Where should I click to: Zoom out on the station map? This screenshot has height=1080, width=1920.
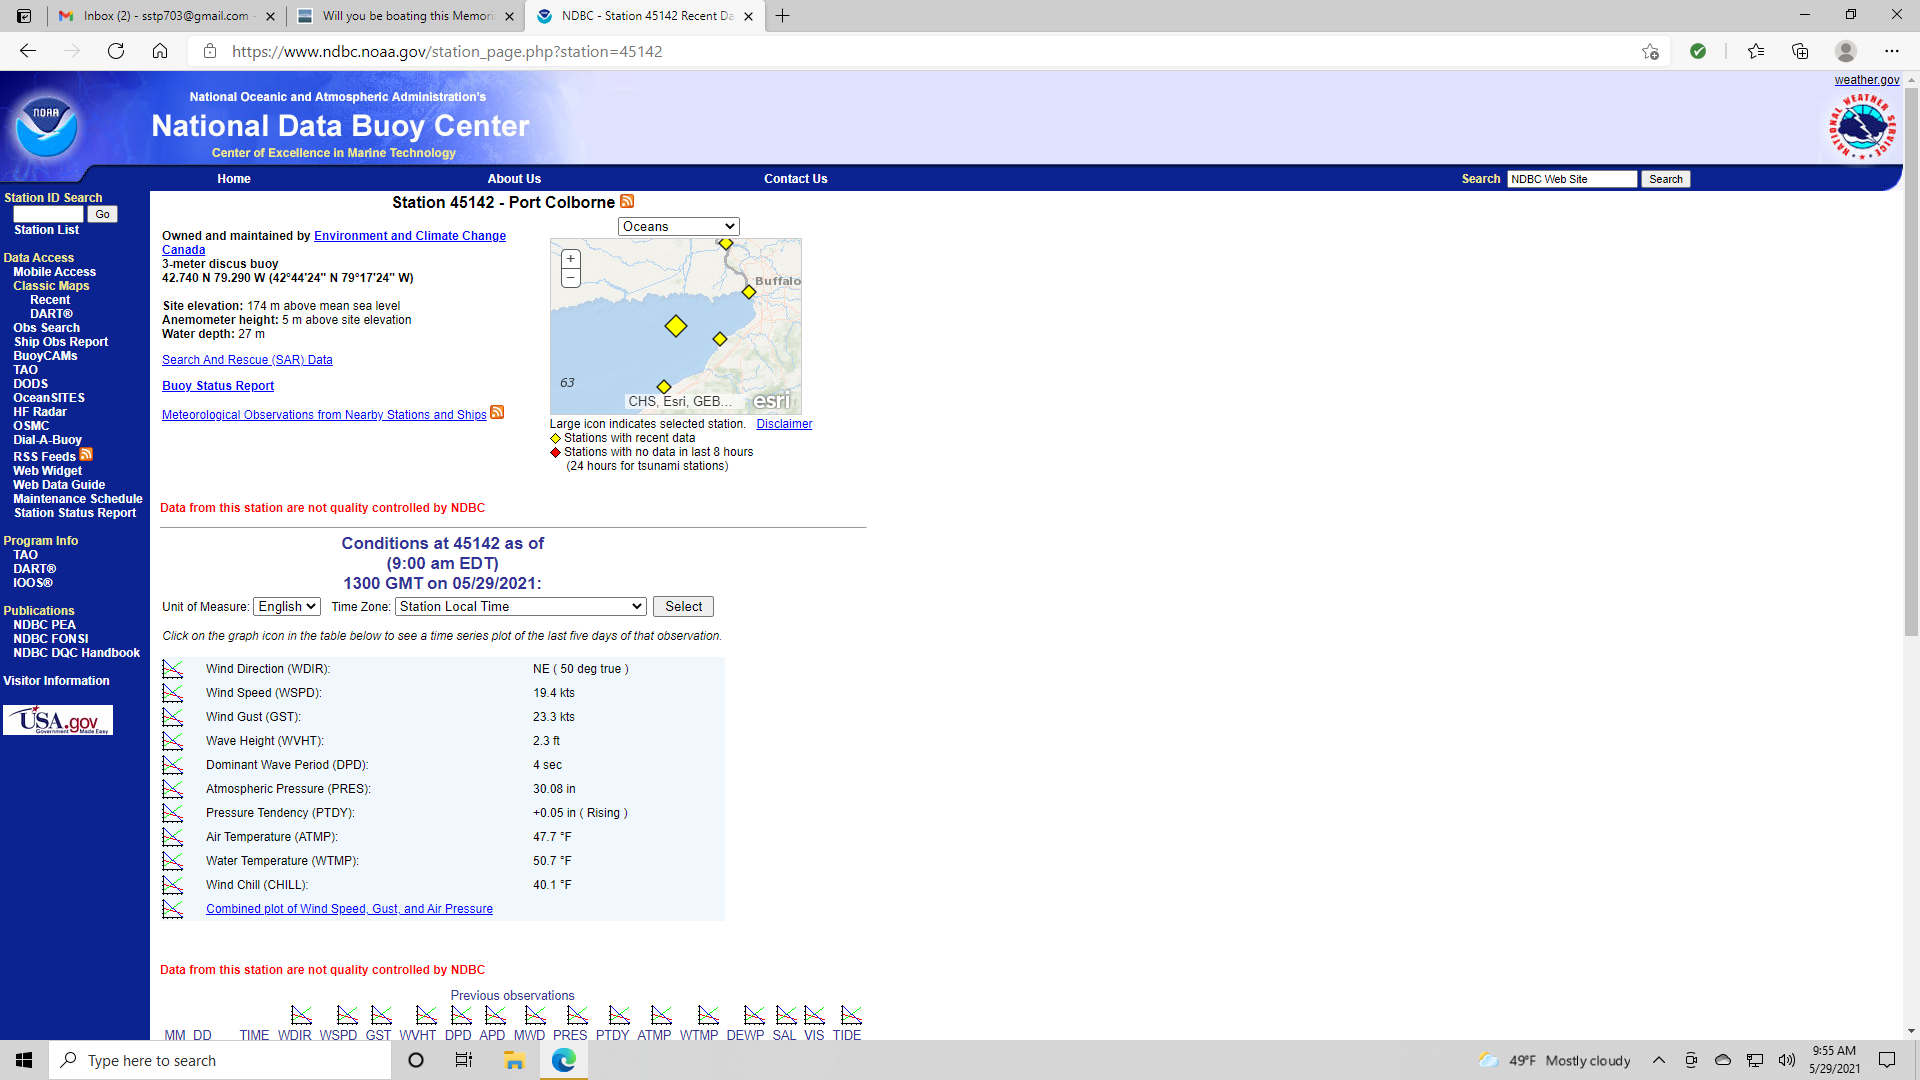tap(571, 278)
